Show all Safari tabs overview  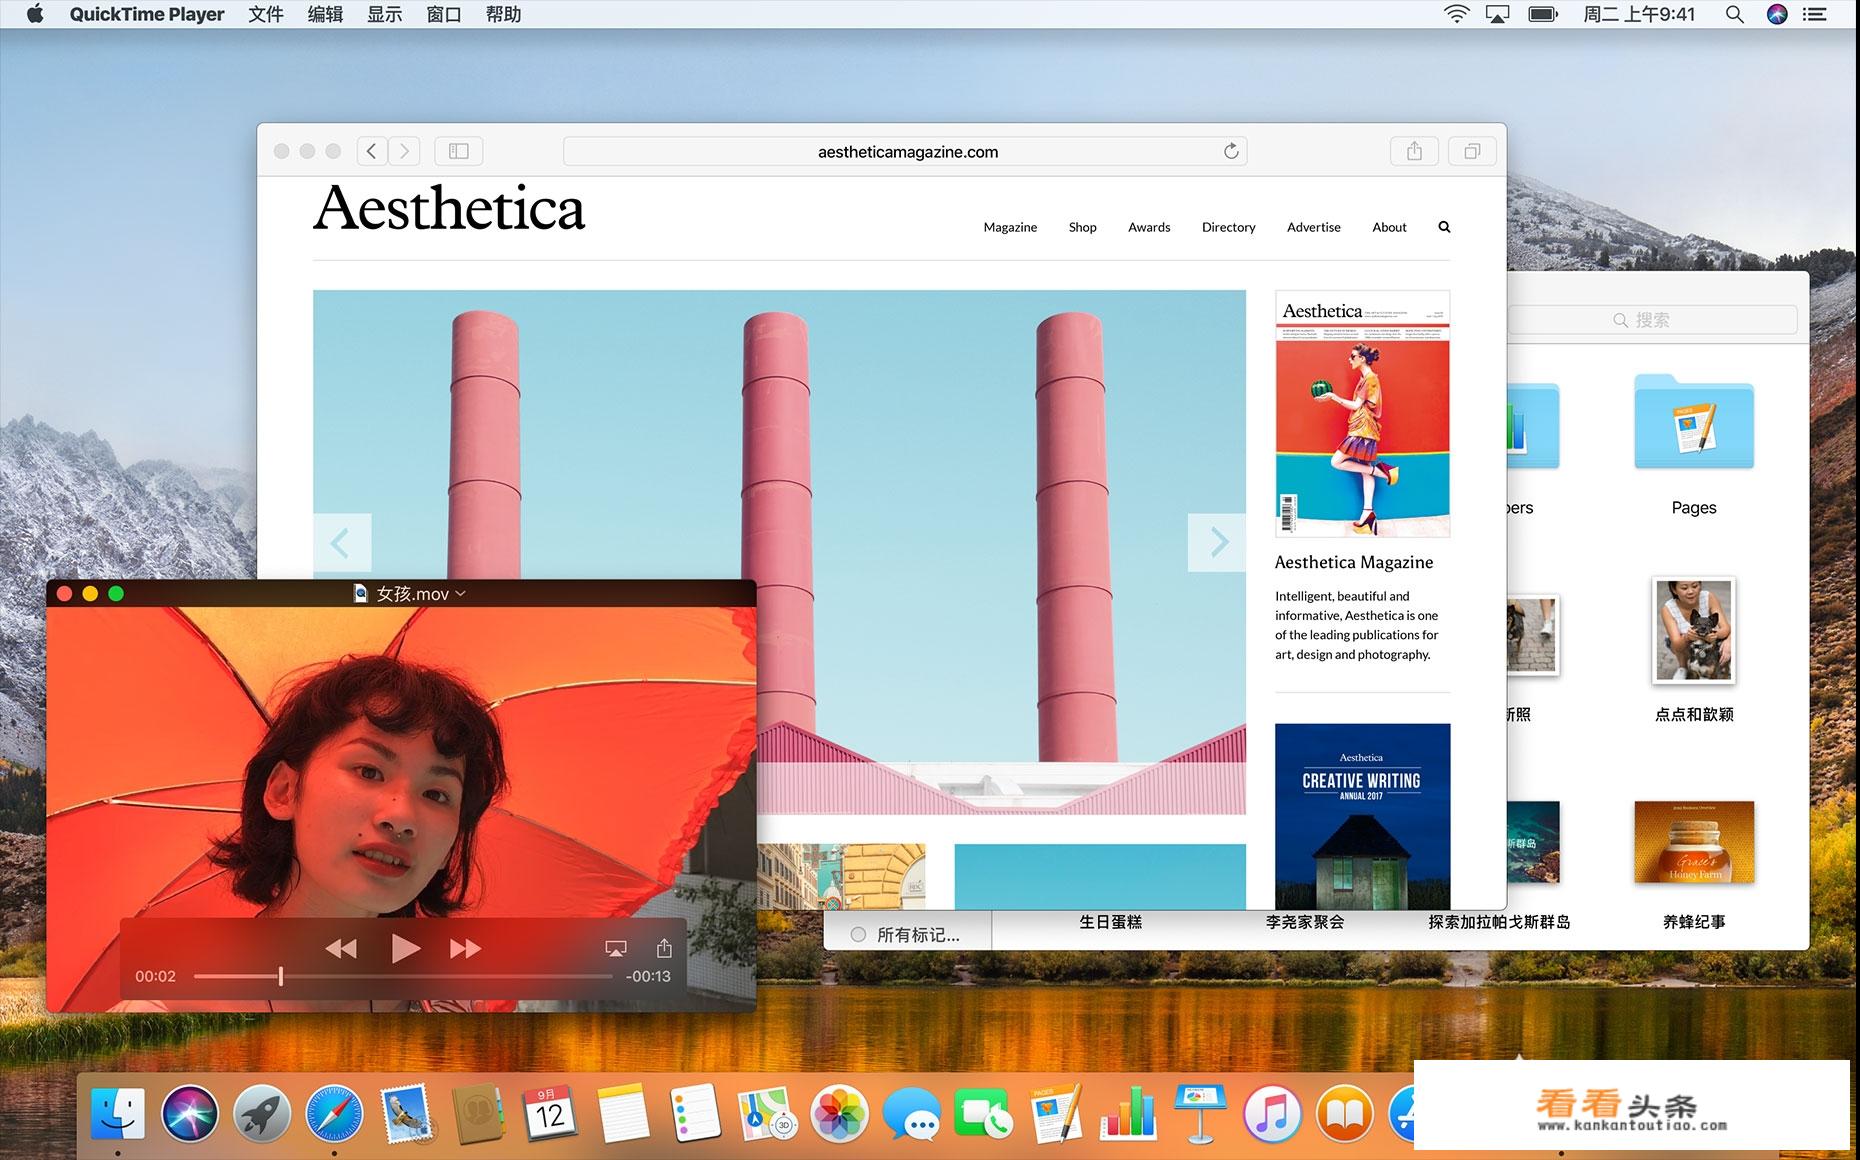coord(1472,151)
